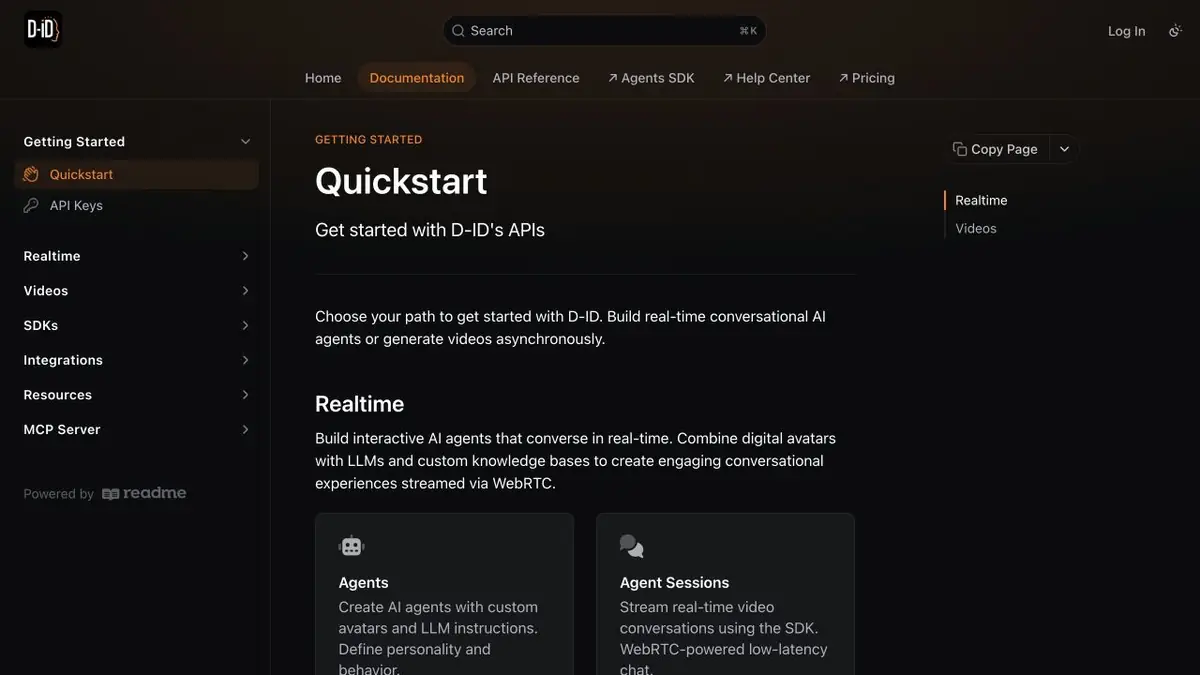
Task: Click the search magnifier icon
Action: click(459, 31)
